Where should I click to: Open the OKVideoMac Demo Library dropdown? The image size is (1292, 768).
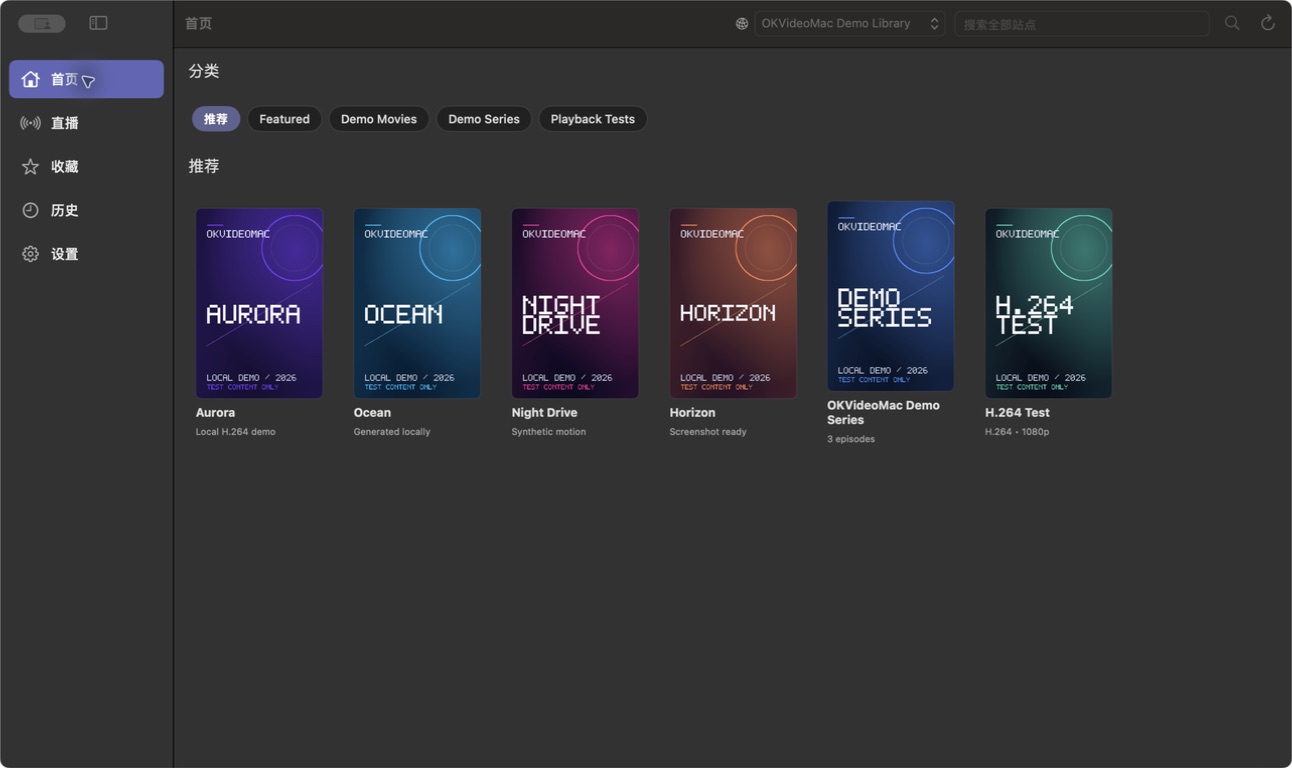point(850,23)
